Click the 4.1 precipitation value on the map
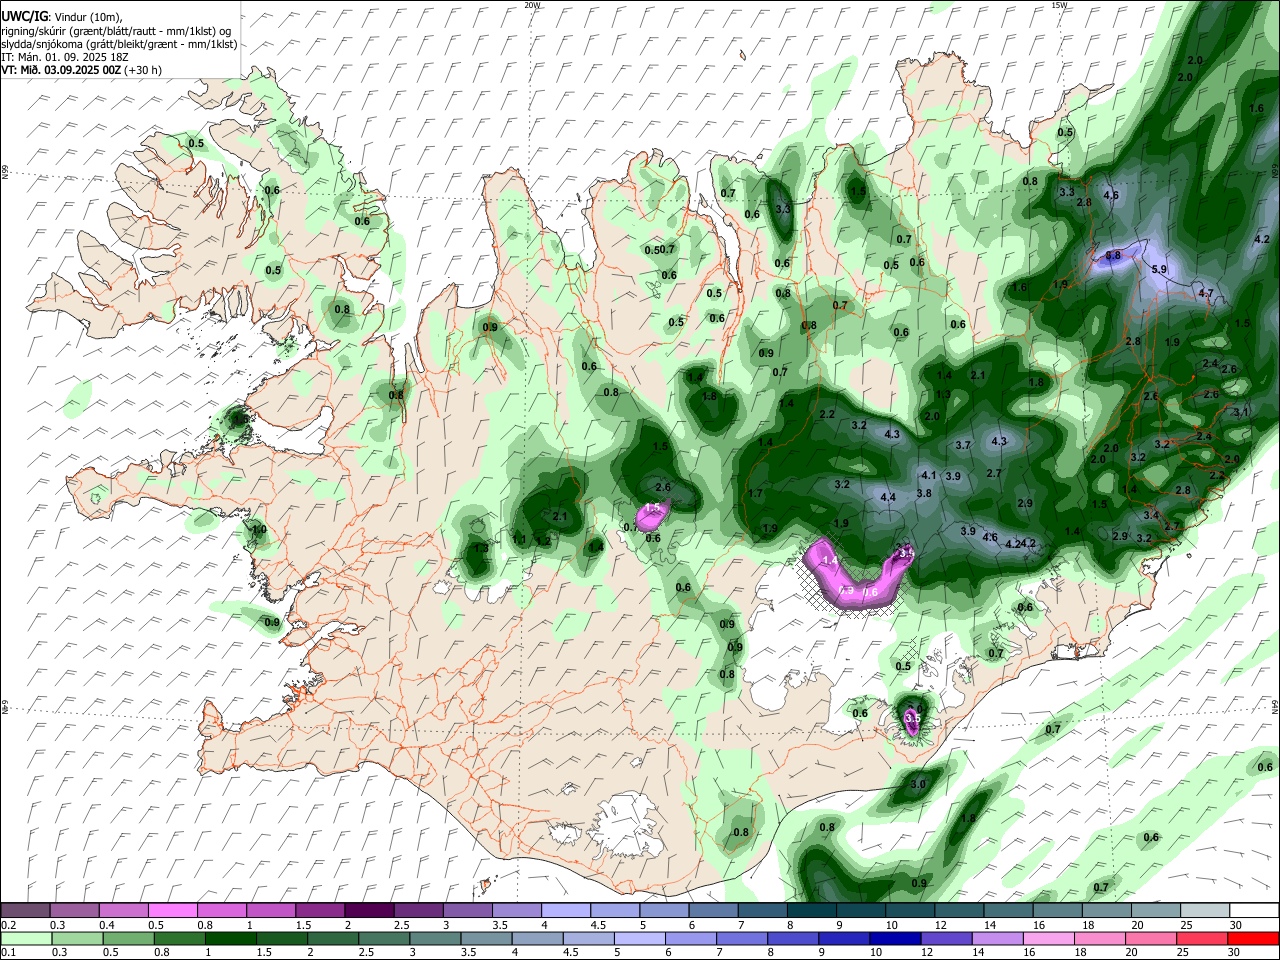This screenshot has height=960, width=1280. [x=928, y=476]
